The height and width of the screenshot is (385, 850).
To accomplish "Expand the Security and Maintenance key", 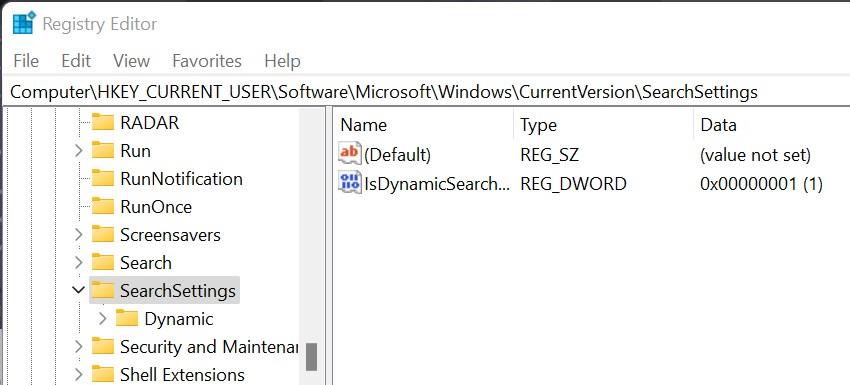I will point(79,346).
